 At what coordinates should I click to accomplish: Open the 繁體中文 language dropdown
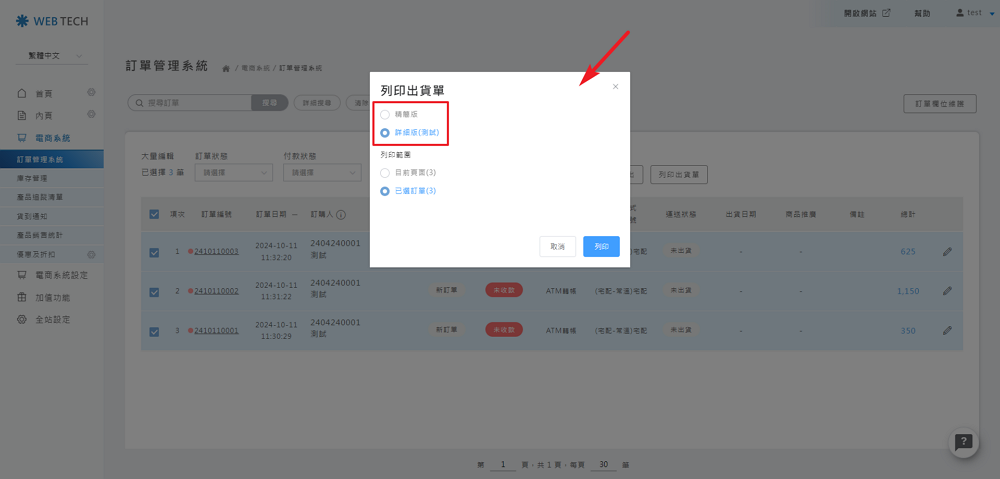[56, 56]
